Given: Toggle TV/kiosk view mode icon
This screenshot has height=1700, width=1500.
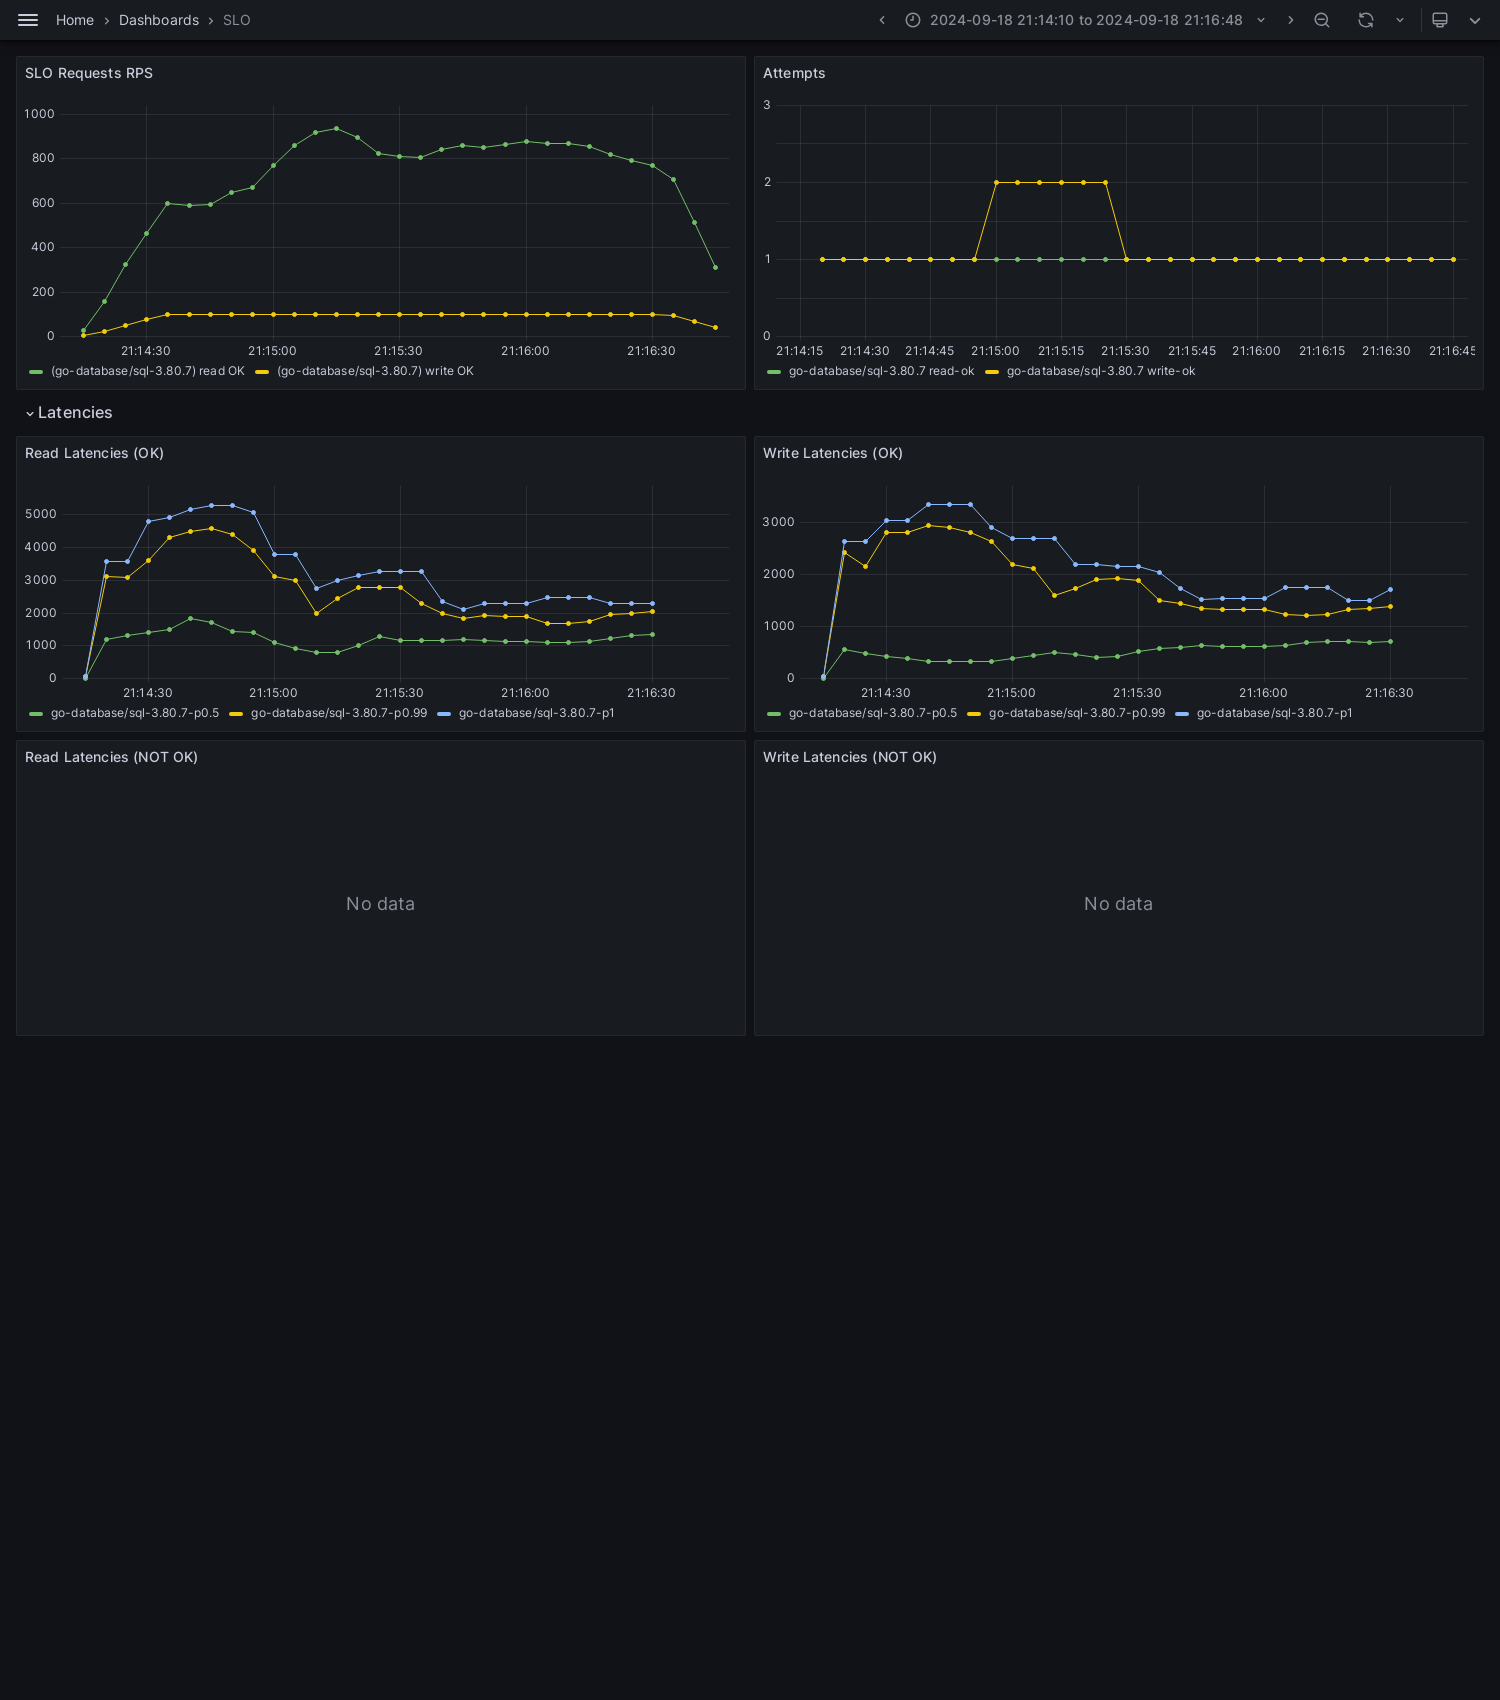Looking at the screenshot, I should 1440,20.
